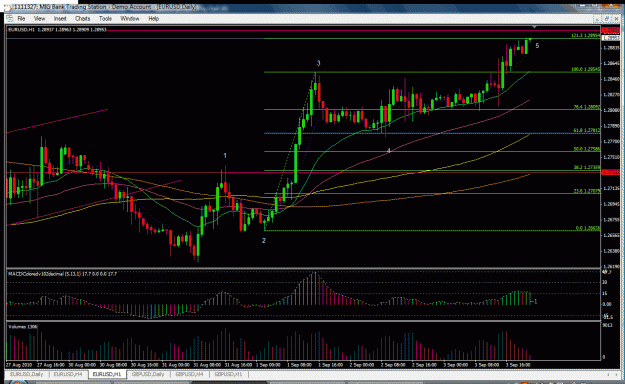Select the wave label 1 on chart
Viewport: 625px width, 384px height.
click(225, 156)
